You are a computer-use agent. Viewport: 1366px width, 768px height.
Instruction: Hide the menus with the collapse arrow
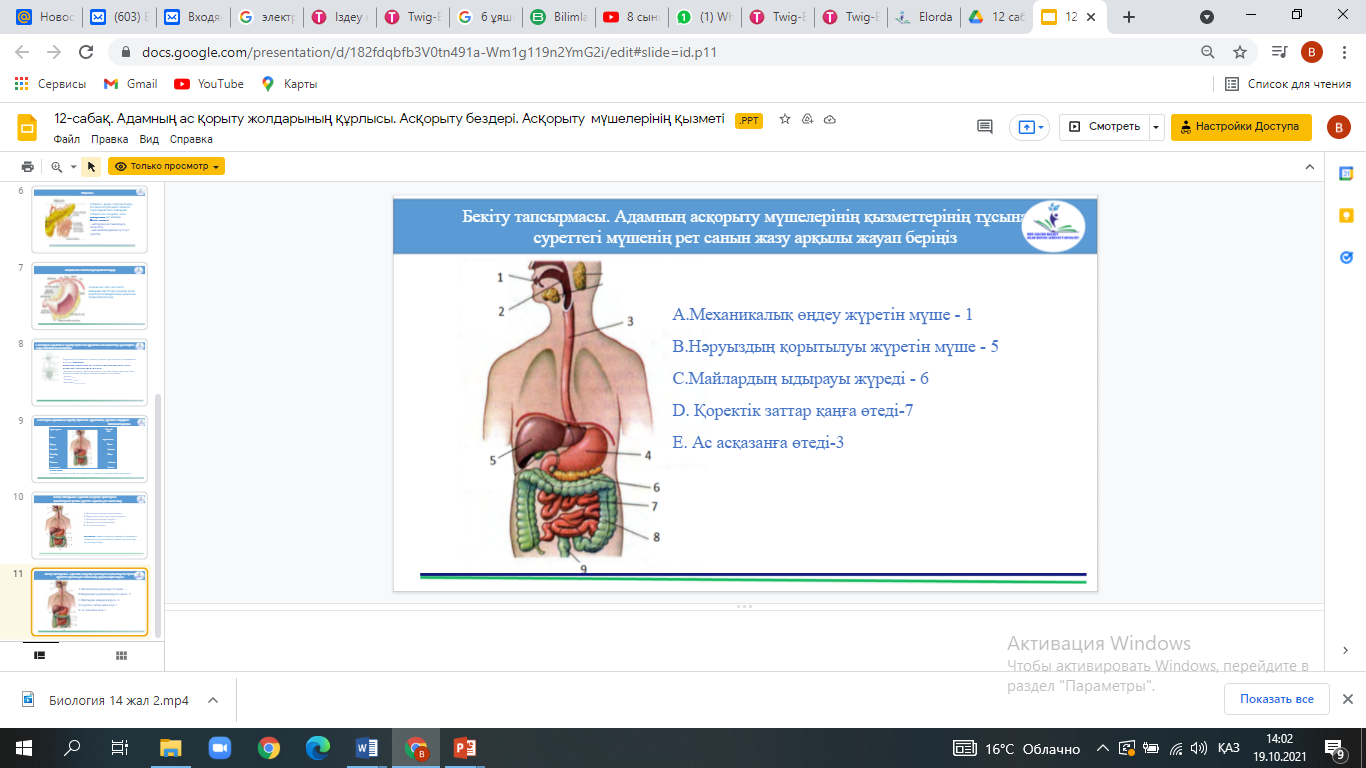pyautogui.click(x=1307, y=166)
